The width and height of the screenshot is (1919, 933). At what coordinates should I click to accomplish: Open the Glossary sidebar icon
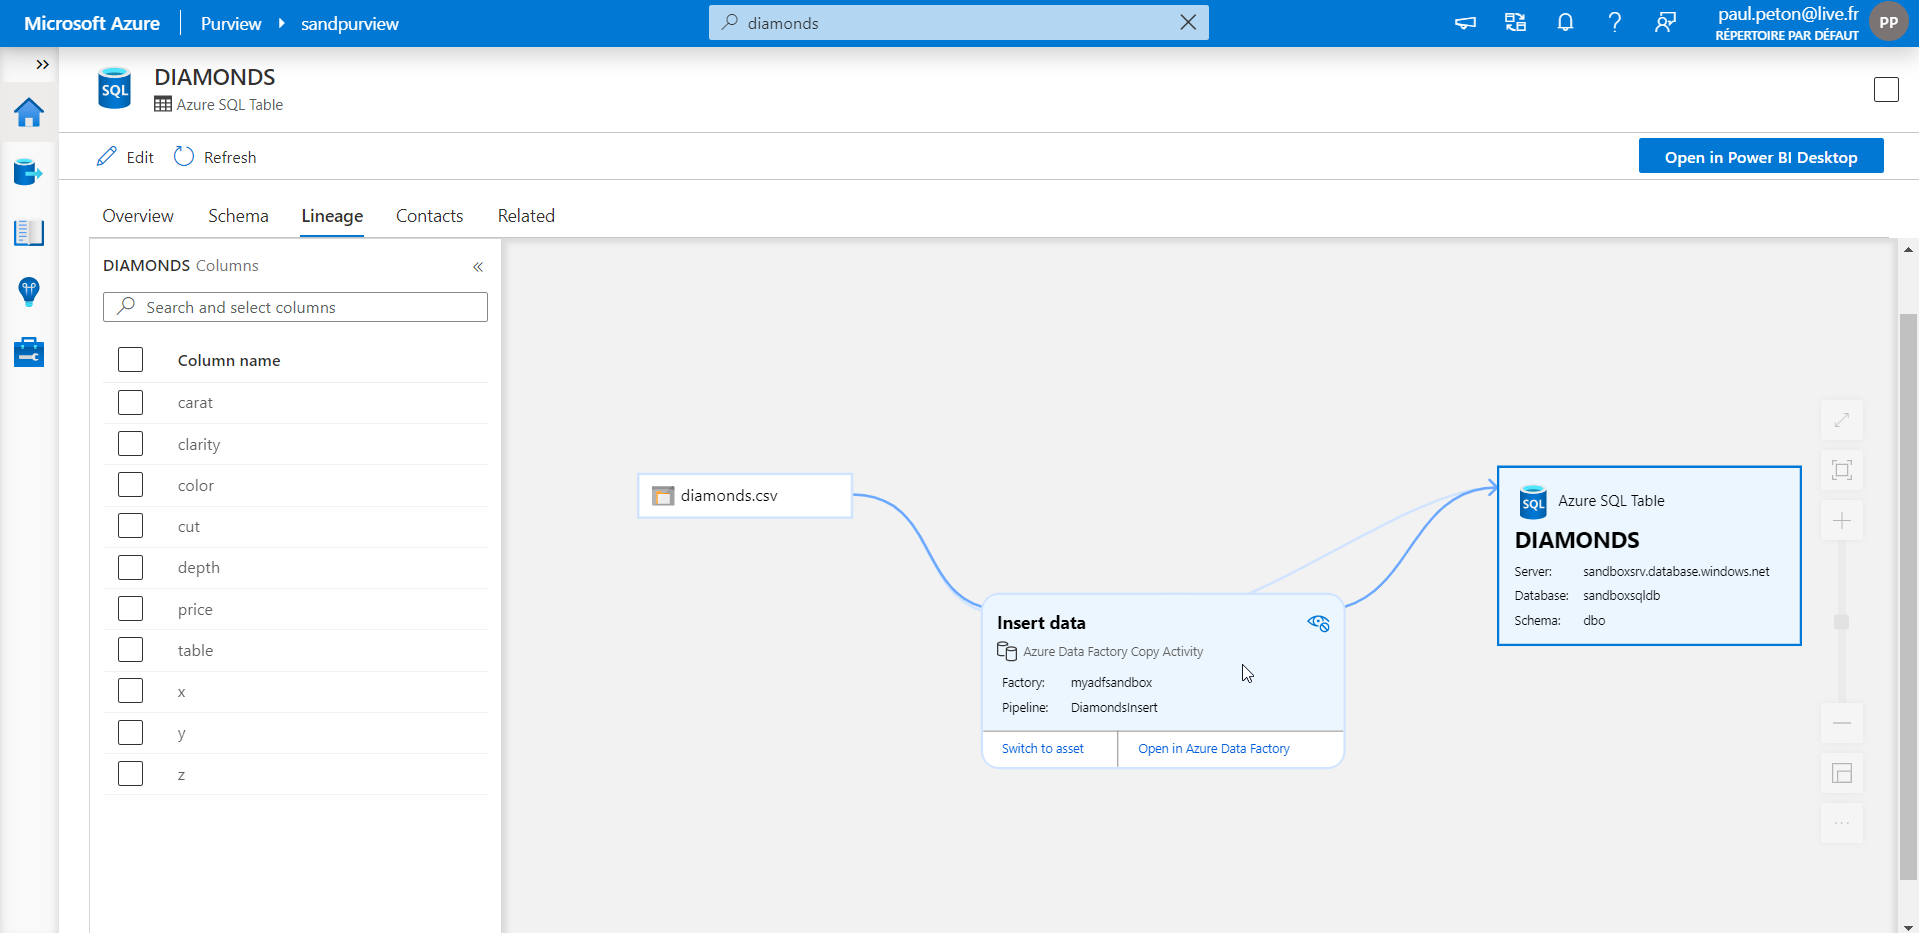pos(29,232)
